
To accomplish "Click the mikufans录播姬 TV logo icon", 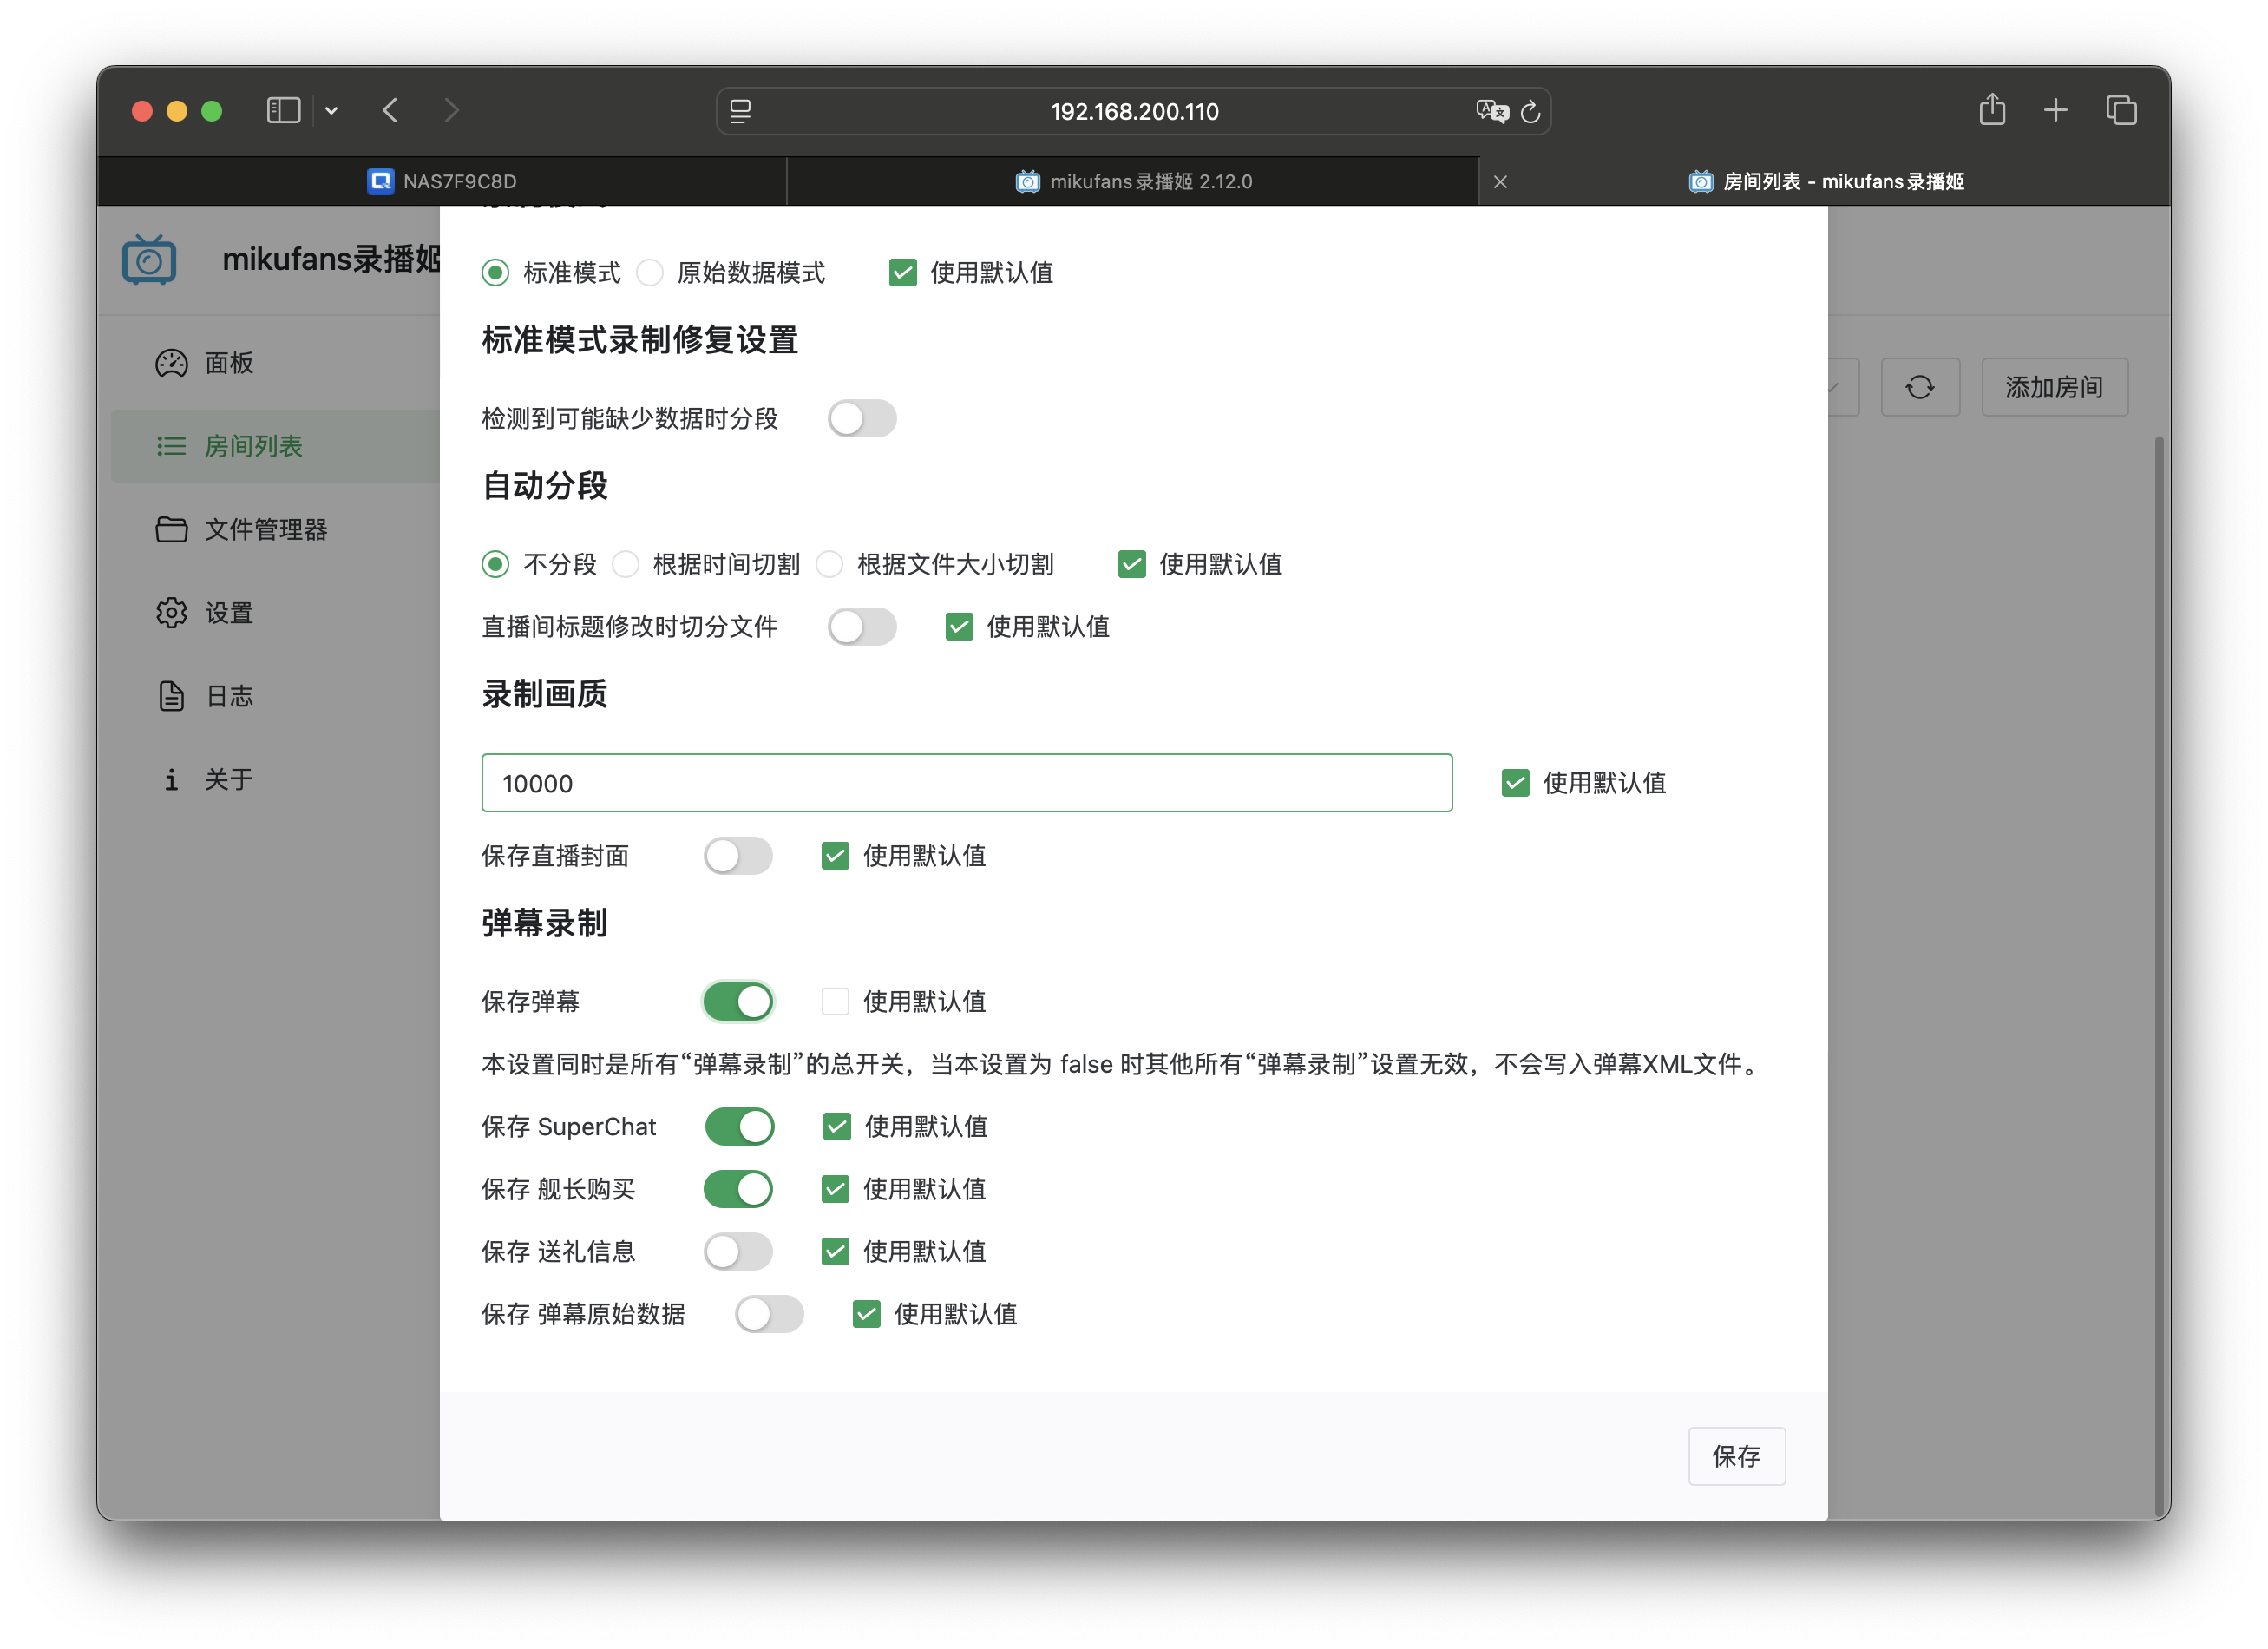I will [149, 260].
